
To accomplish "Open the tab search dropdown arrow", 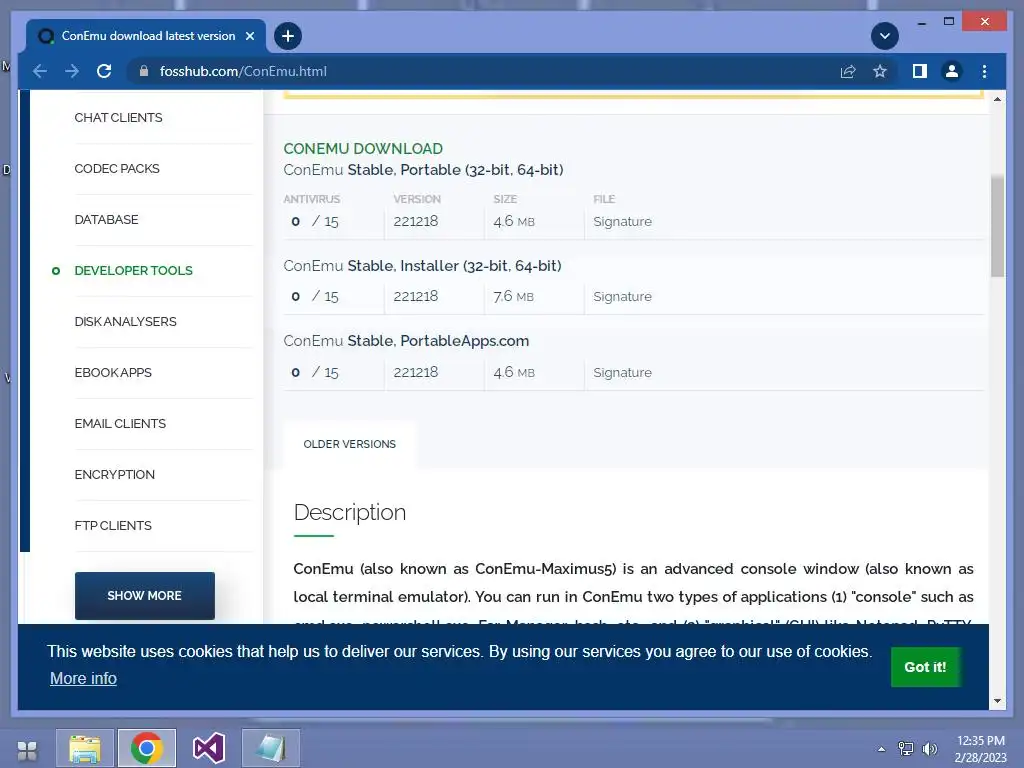I will coord(885,36).
